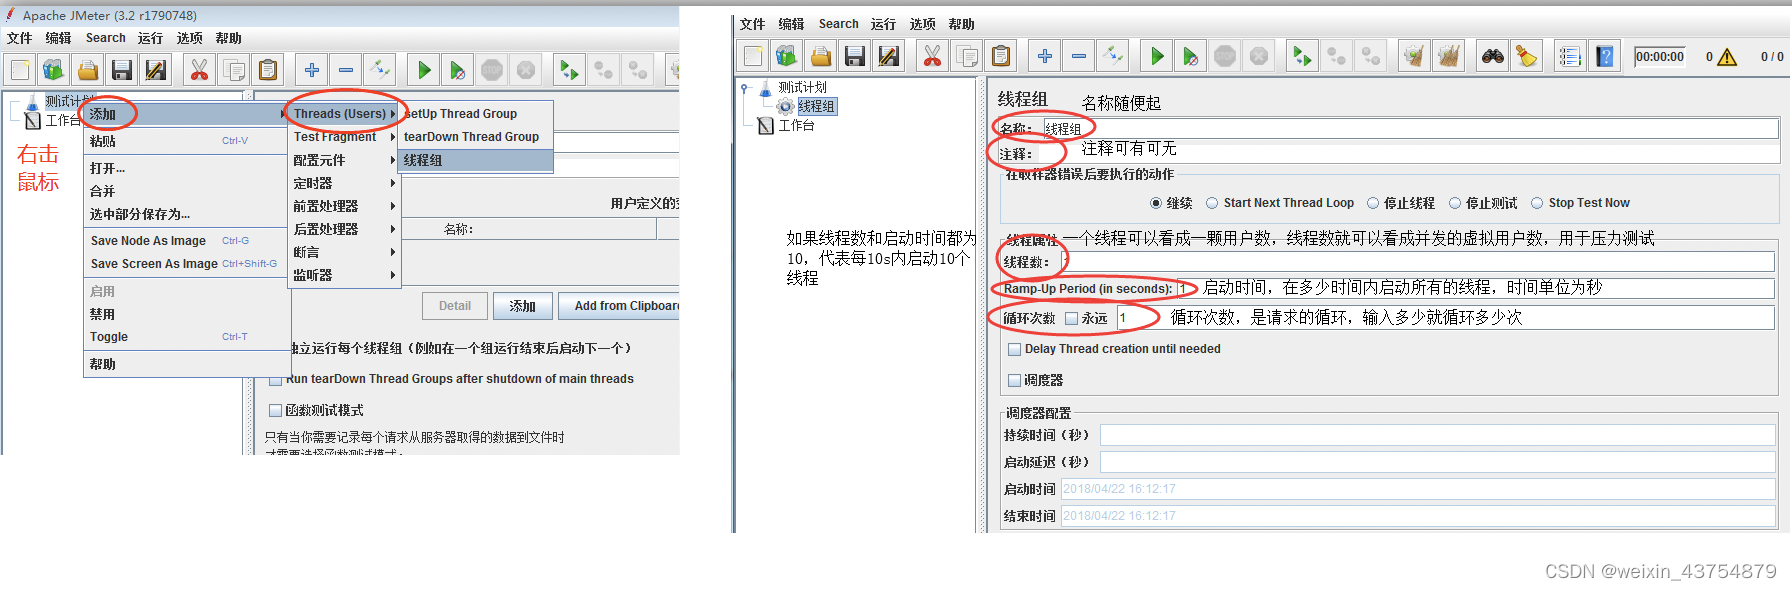The image size is (1792, 590).
Task: Toggle the 函数测试模式 checkbox in left window
Action: tap(275, 410)
